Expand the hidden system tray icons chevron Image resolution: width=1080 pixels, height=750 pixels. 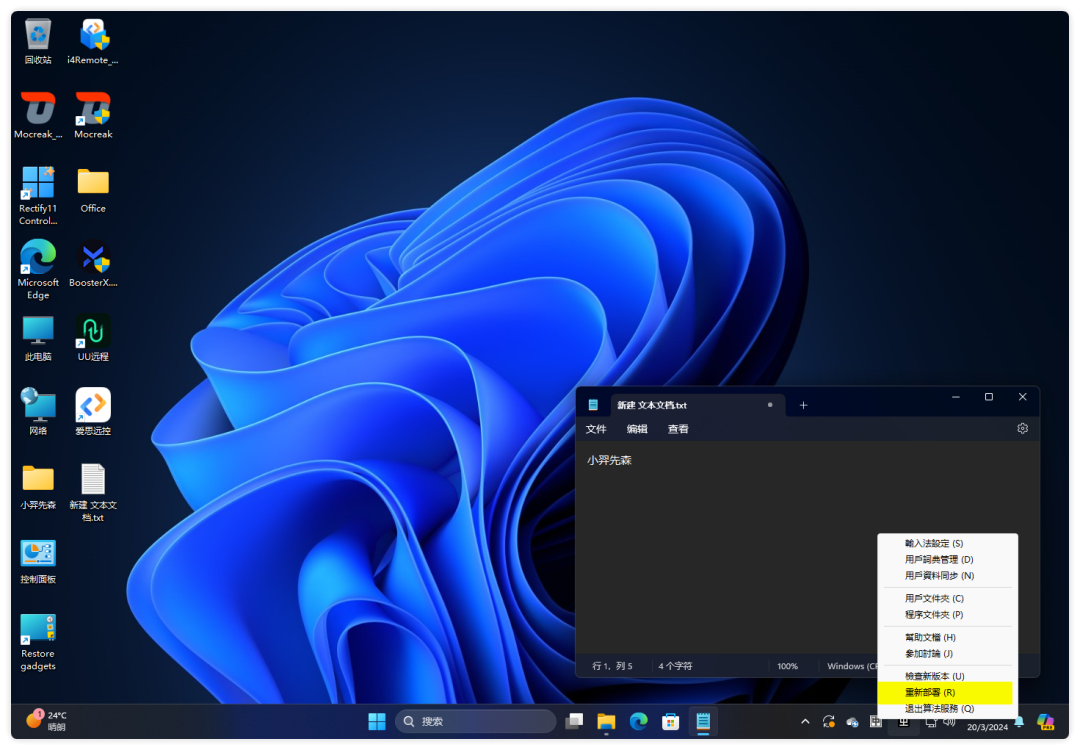tap(805, 721)
